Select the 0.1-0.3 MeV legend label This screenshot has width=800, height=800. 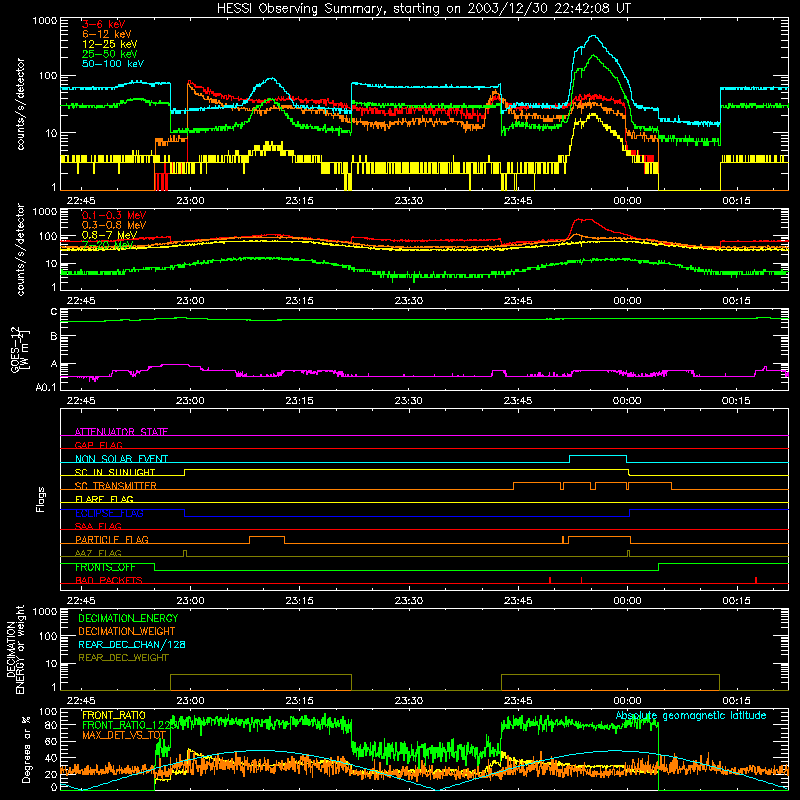coord(114,215)
